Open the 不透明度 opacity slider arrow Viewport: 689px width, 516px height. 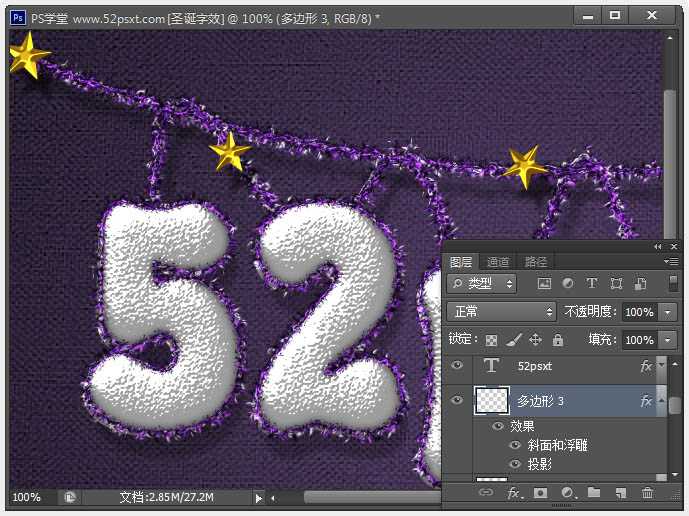(667, 312)
